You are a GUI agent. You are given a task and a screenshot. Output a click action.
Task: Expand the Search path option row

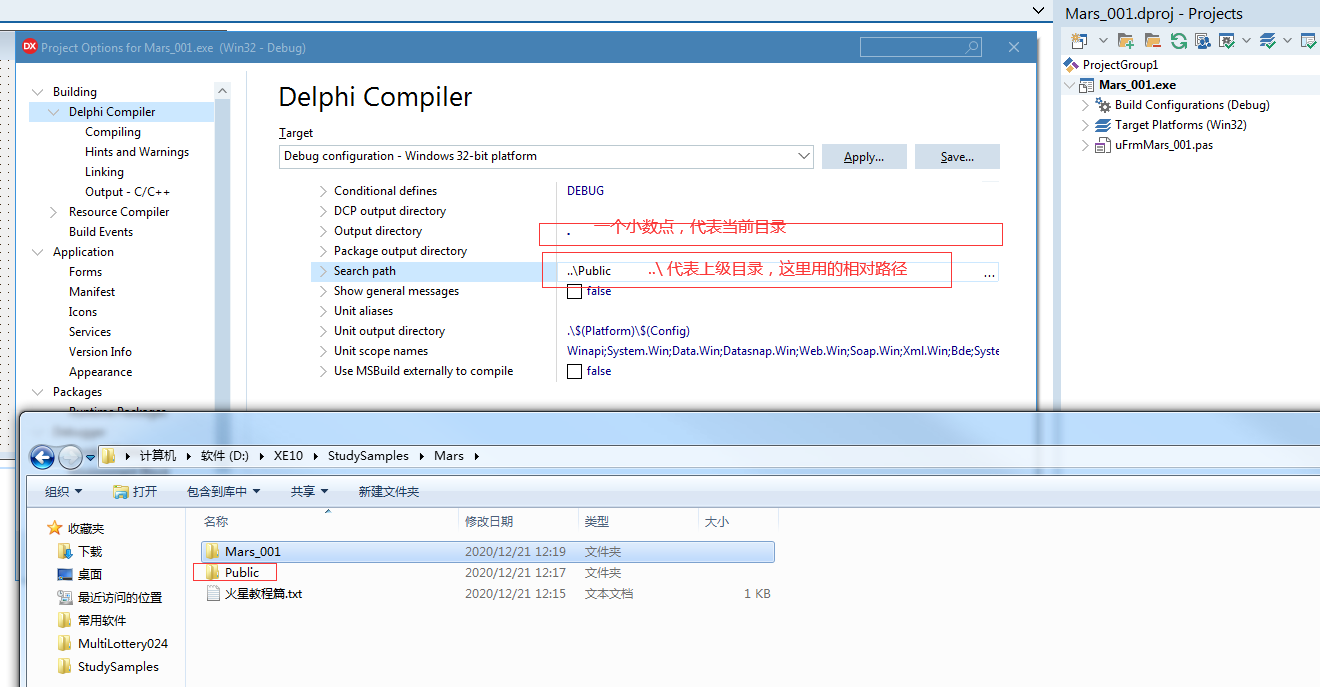tap(323, 271)
